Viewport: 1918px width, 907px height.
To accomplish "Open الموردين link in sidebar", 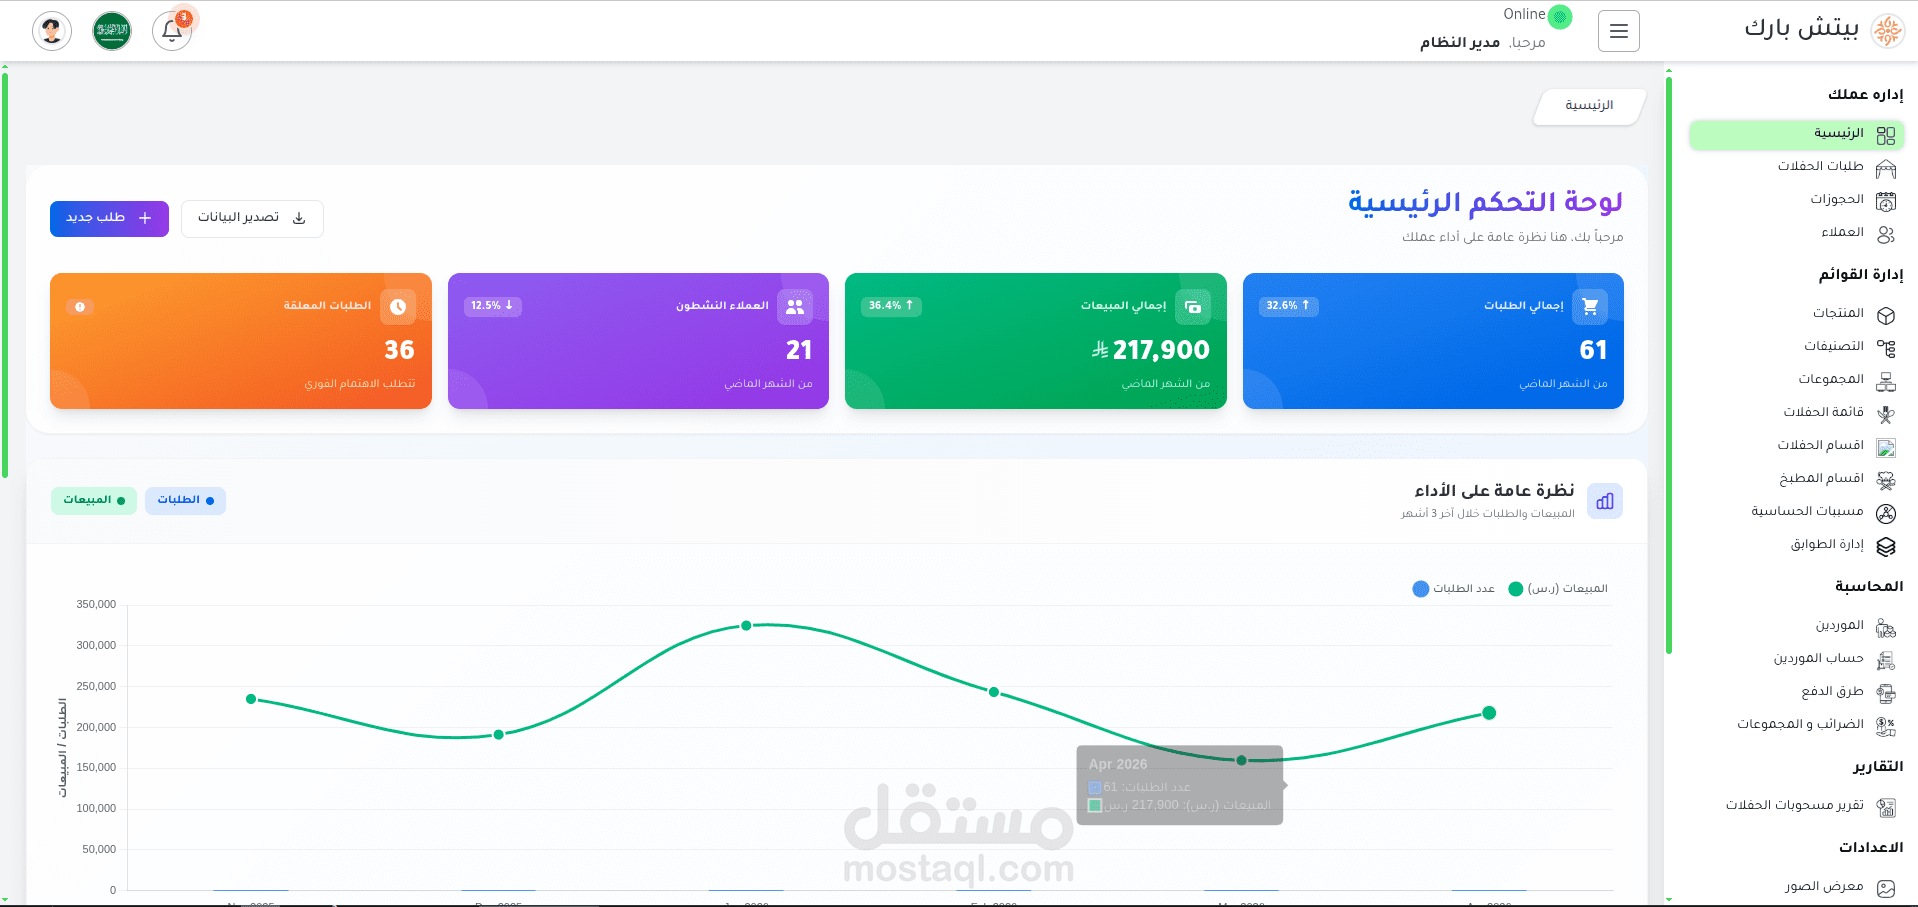I will [x=1839, y=626].
